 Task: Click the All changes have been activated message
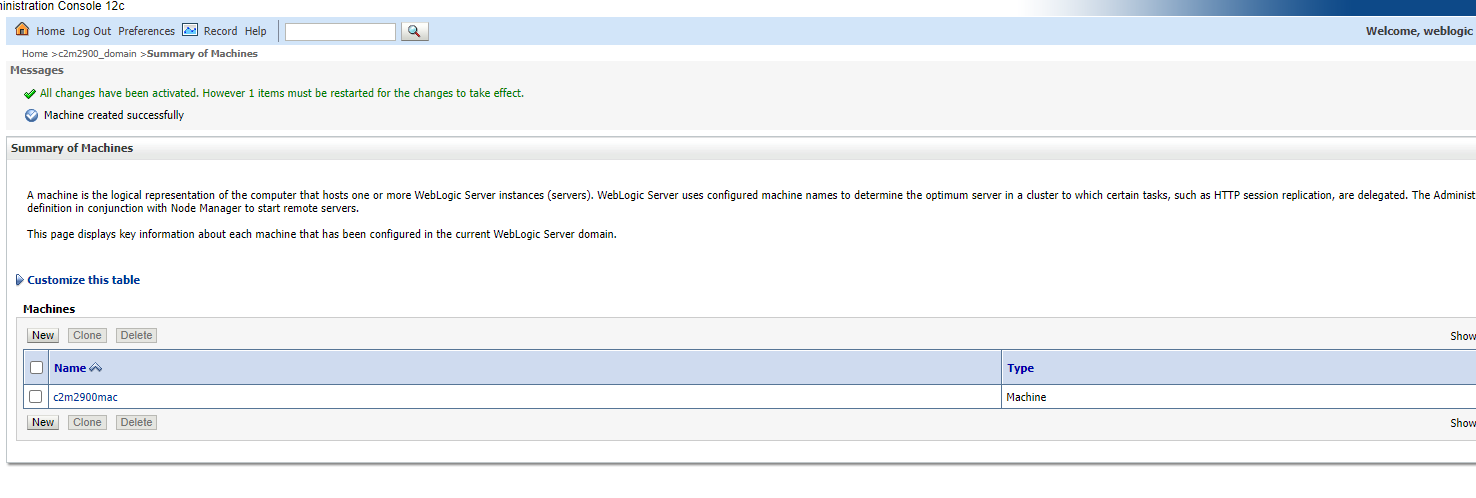coord(282,93)
